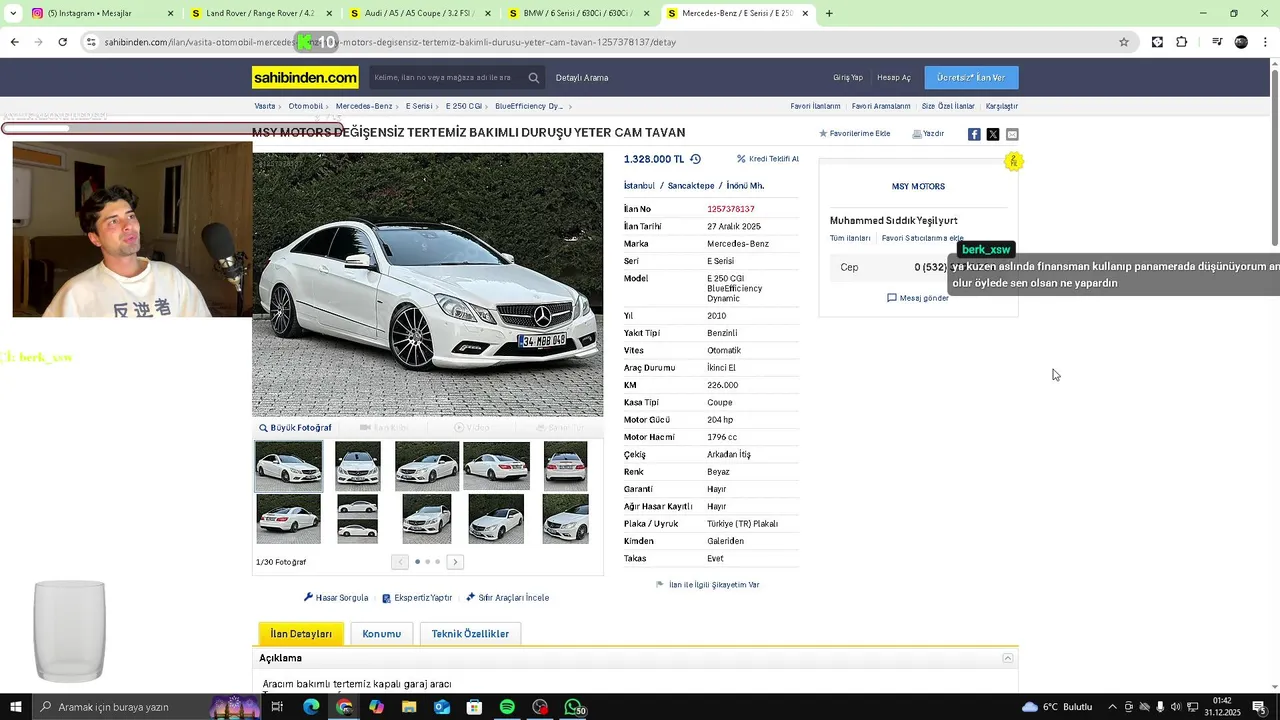Click Hesap Aç link
The image size is (1280, 720).
click(x=894, y=78)
